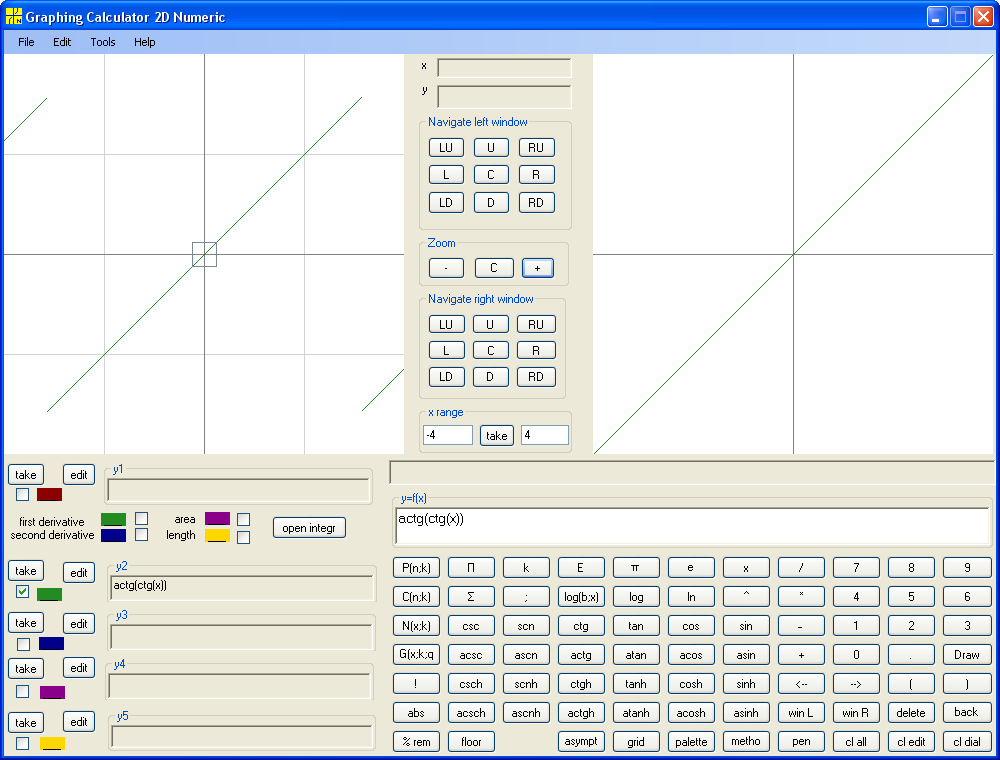Image resolution: width=1000 pixels, height=760 pixels.
Task: Click edit button for y5
Action: (79, 722)
